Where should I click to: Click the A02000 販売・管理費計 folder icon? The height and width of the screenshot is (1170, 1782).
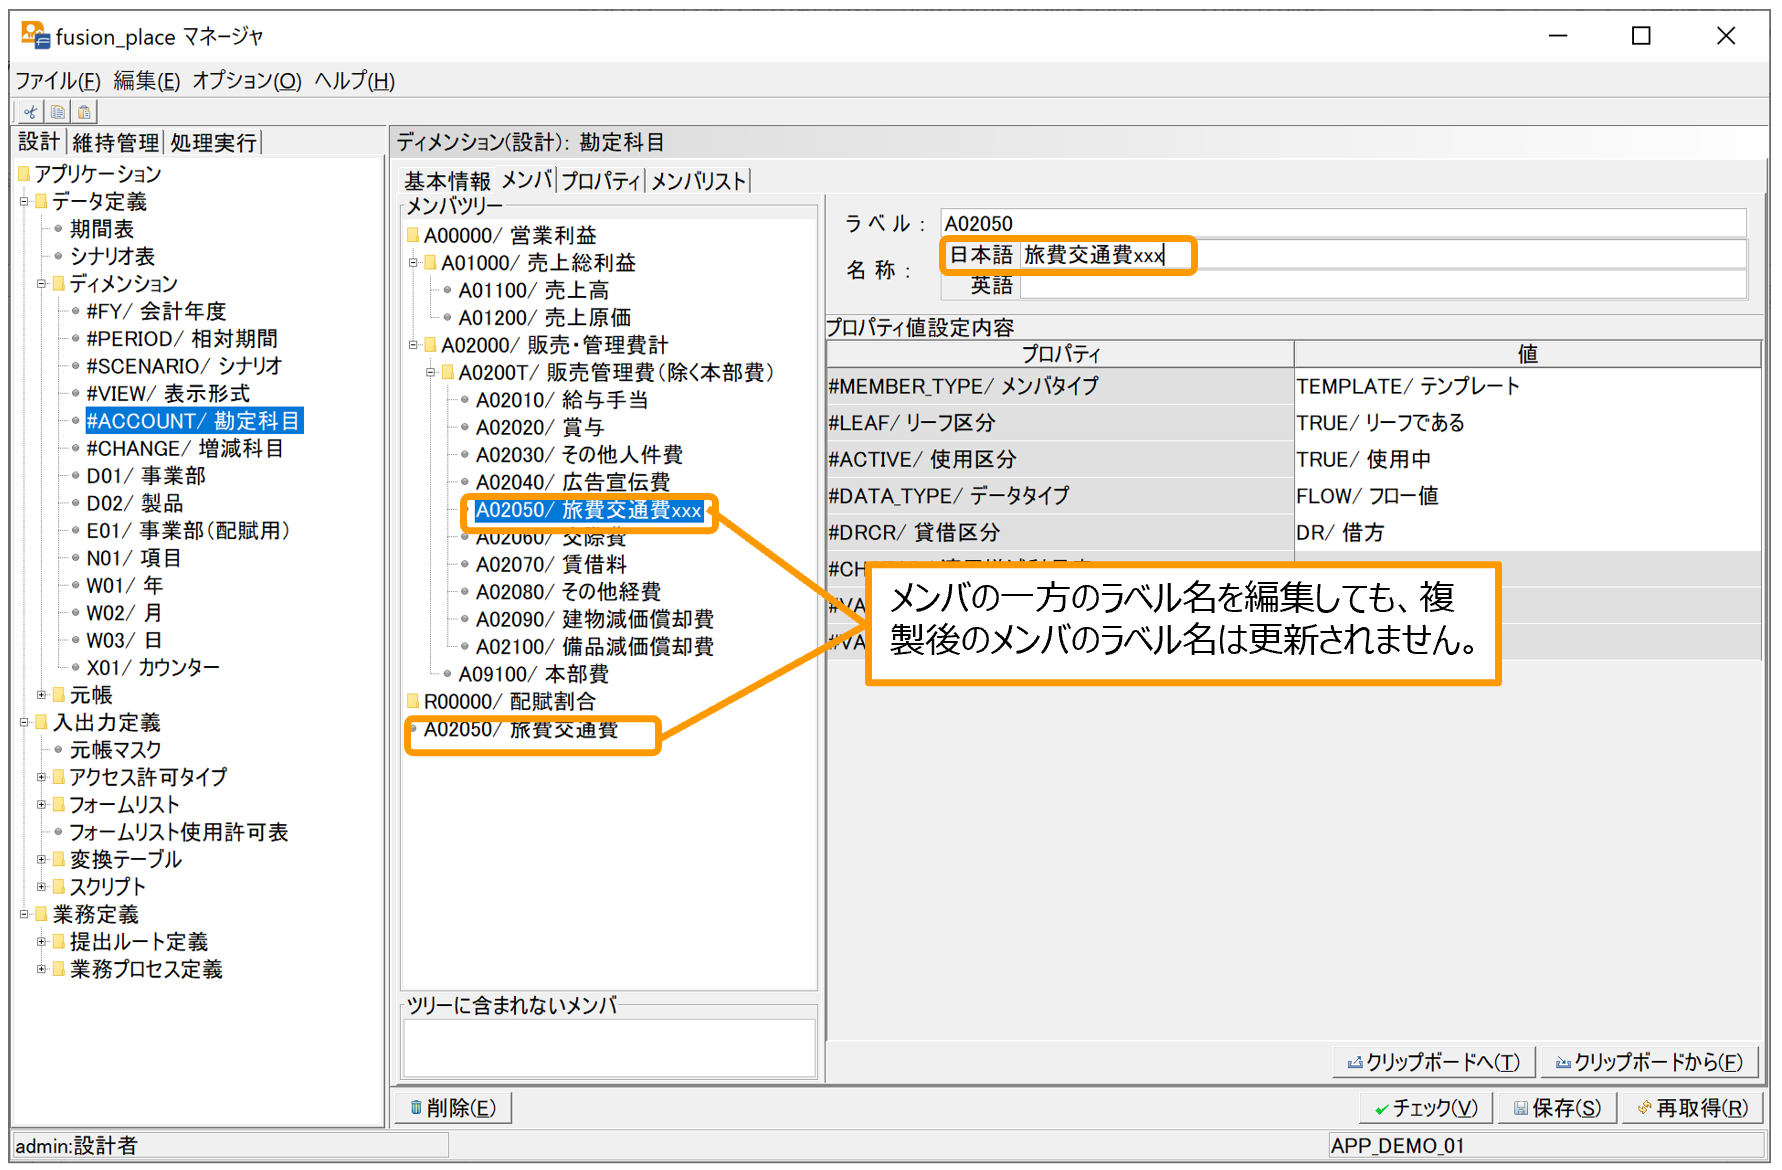click(x=431, y=345)
